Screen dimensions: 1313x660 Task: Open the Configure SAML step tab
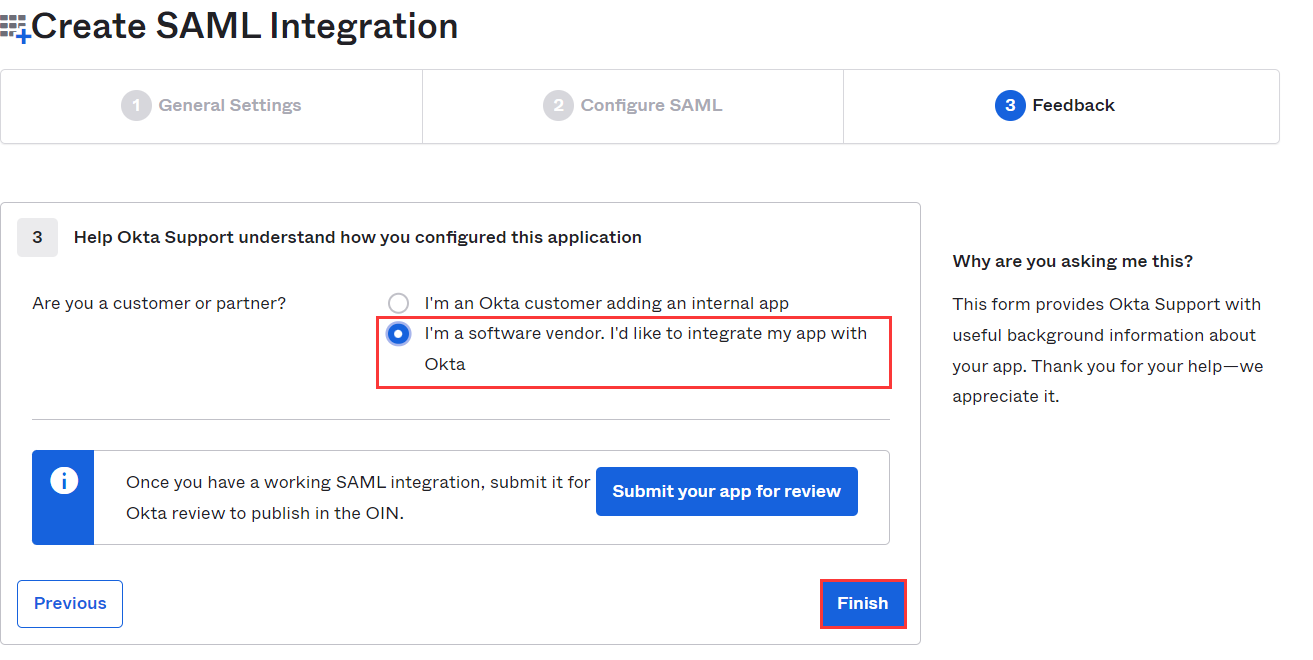click(651, 105)
